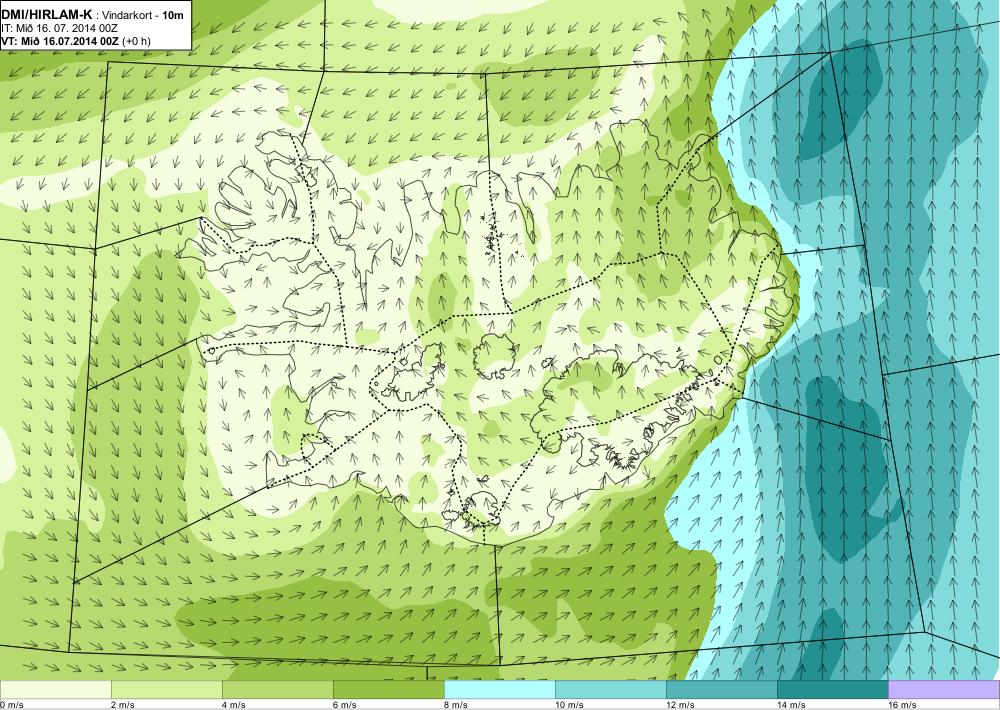Click the 6–8 m/s dark green swatch

click(388, 690)
